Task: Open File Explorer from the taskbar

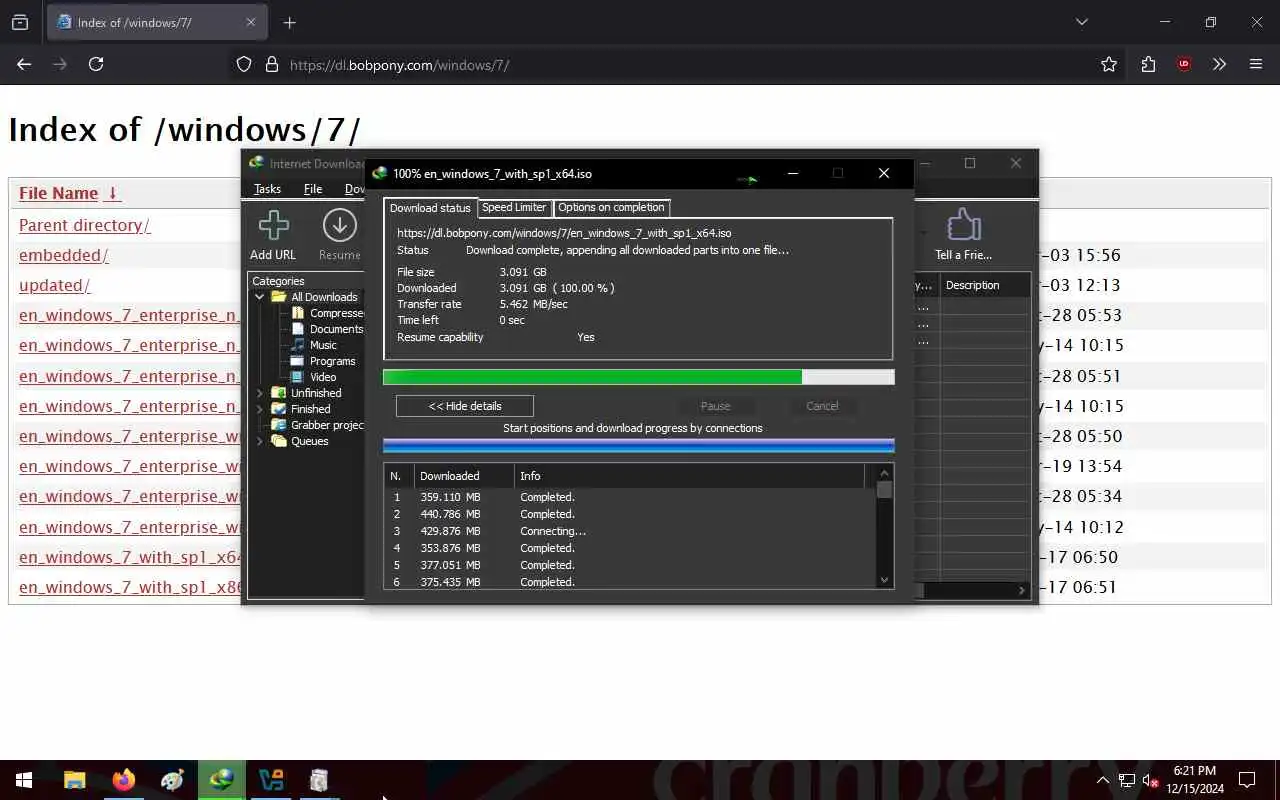Action: click(75, 780)
